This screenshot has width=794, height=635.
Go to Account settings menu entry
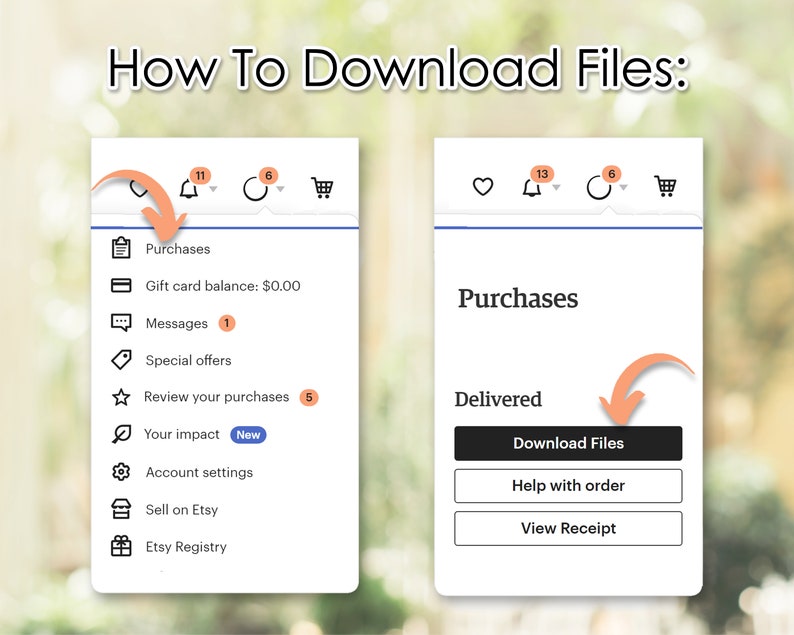[199, 472]
